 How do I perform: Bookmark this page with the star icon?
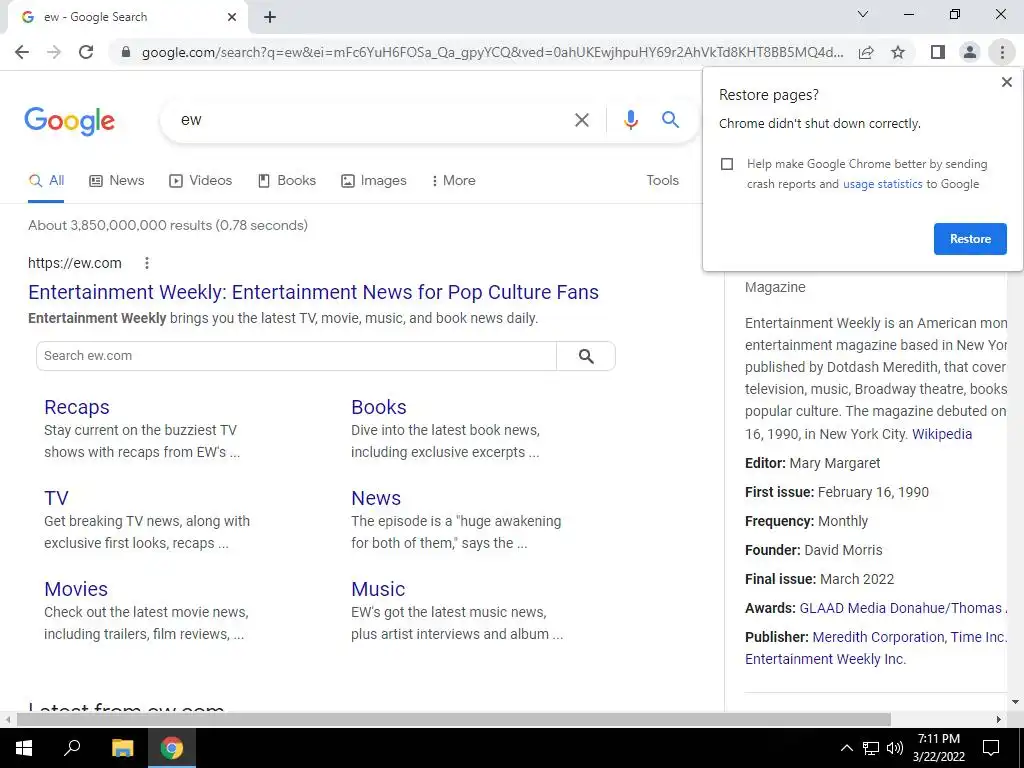pyautogui.click(x=898, y=52)
